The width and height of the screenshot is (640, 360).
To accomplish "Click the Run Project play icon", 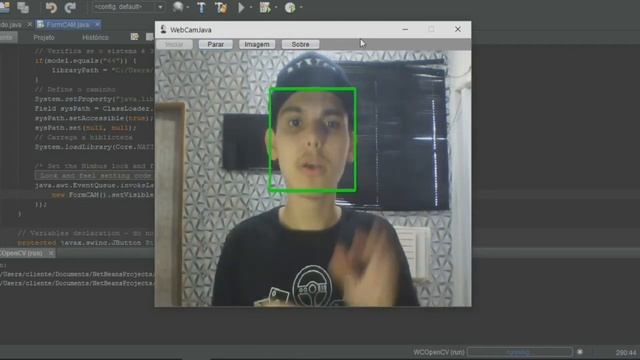I will tap(241, 7).
